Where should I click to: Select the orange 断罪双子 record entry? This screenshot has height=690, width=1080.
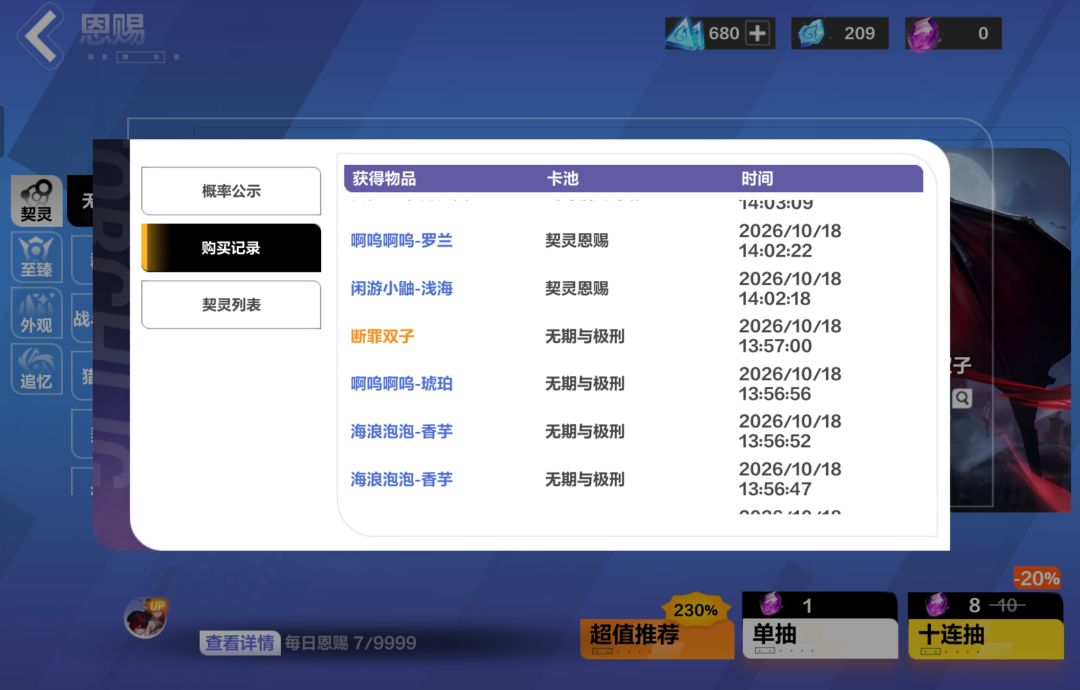pos(382,336)
